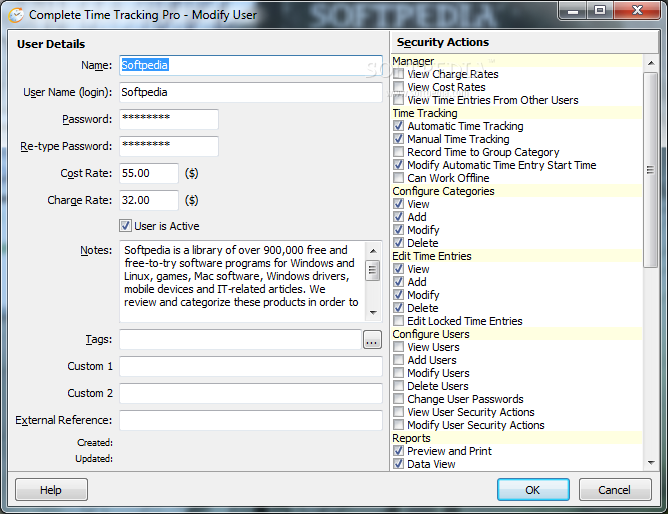This screenshot has height=514, width=668.
Task: Click the Configure Categories group header
Action: (517, 191)
